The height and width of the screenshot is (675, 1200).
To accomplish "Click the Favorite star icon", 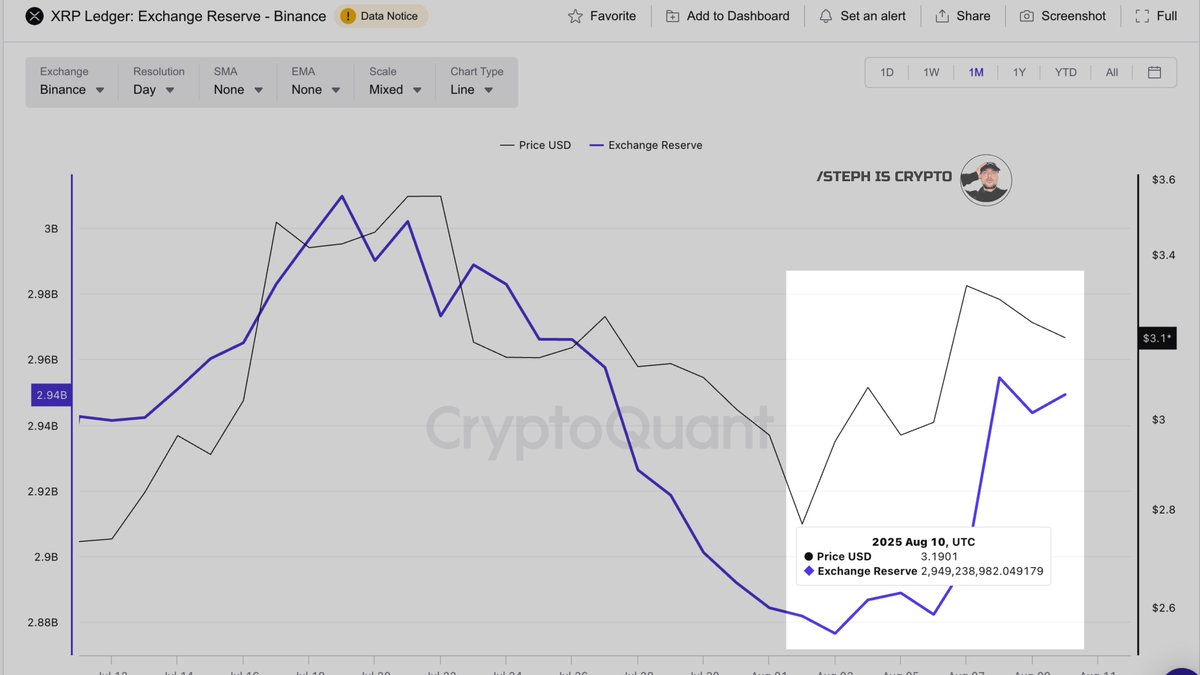I will tap(574, 16).
